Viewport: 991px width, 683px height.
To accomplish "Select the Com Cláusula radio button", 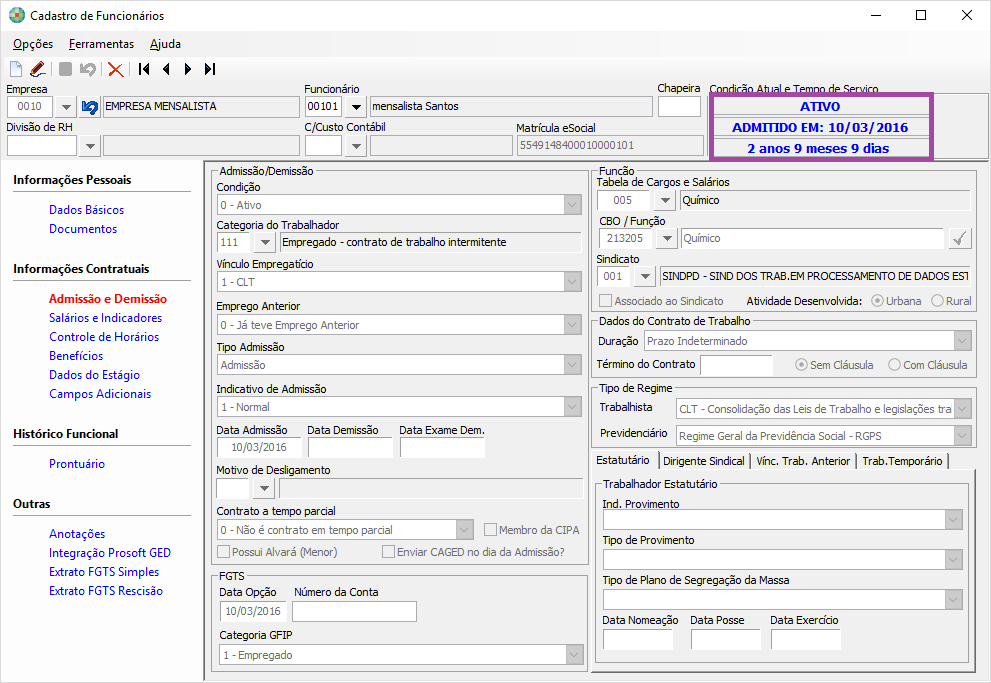I will [x=894, y=365].
